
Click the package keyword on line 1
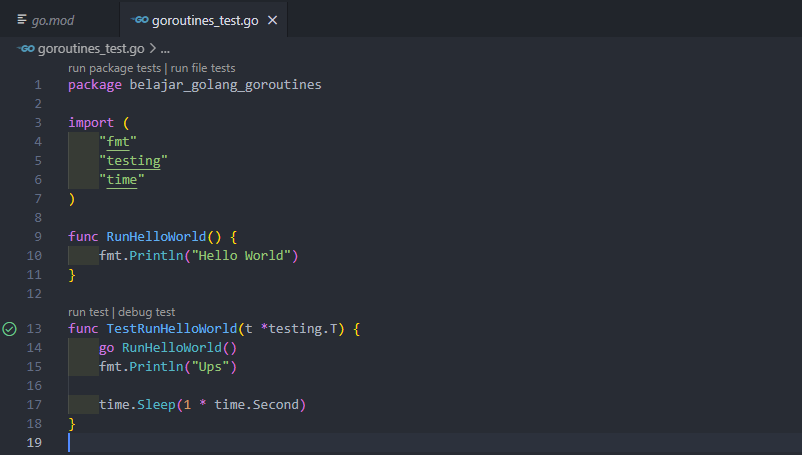(x=95, y=85)
